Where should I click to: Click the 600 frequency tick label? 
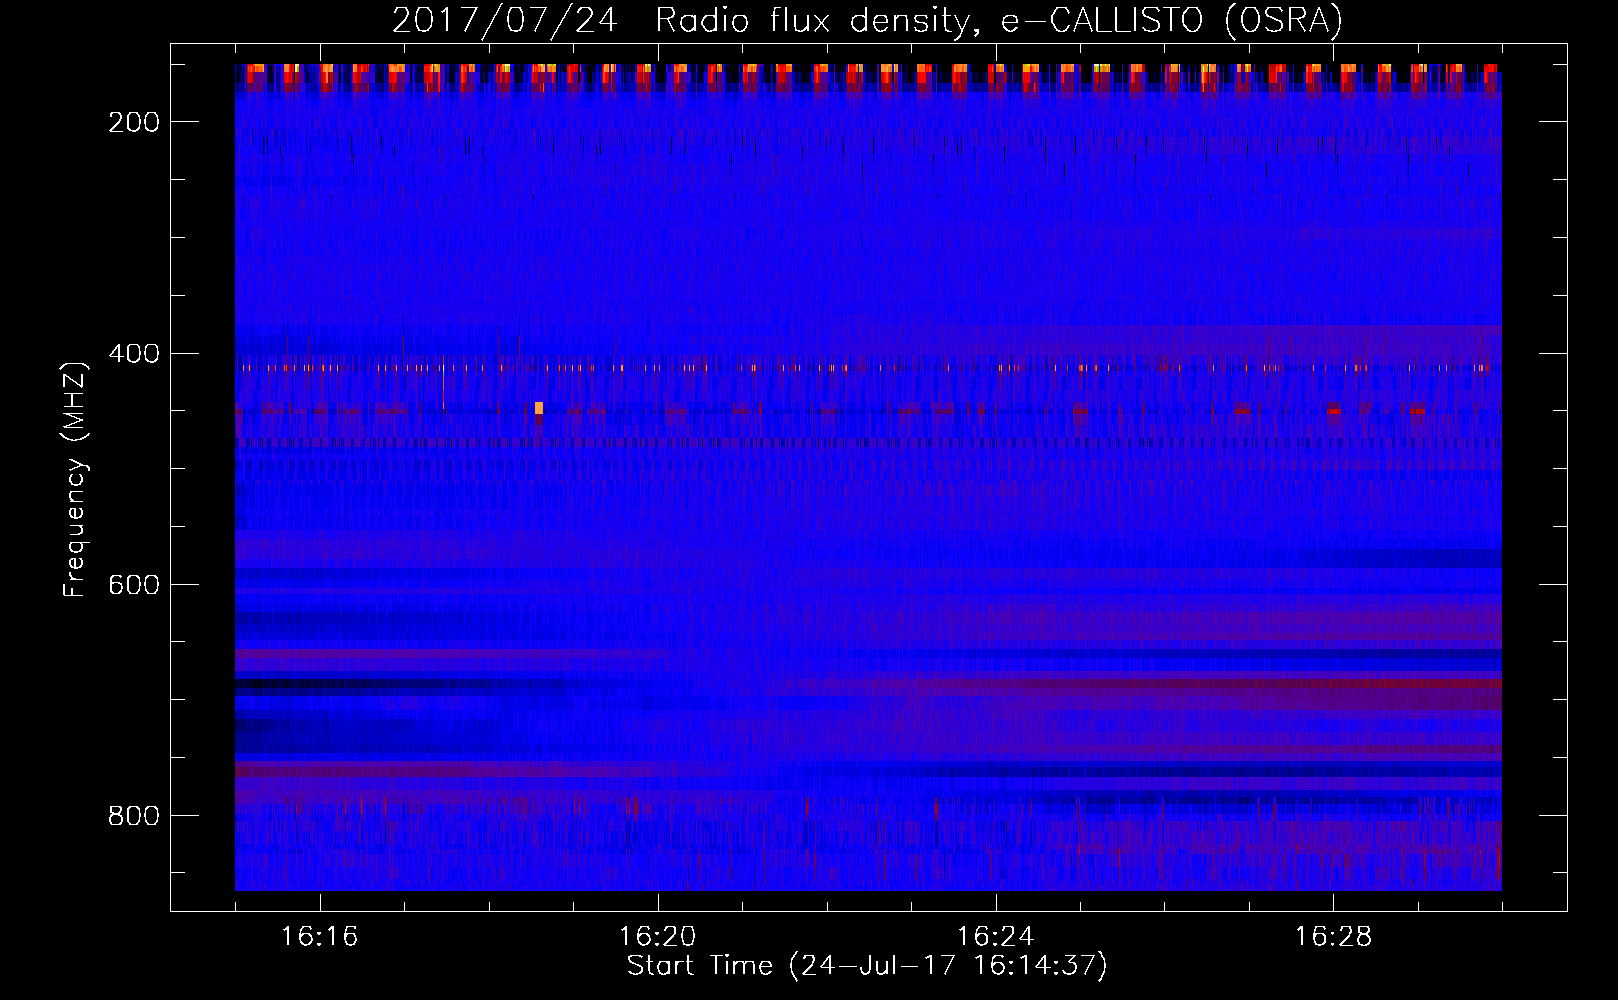click(x=134, y=585)
